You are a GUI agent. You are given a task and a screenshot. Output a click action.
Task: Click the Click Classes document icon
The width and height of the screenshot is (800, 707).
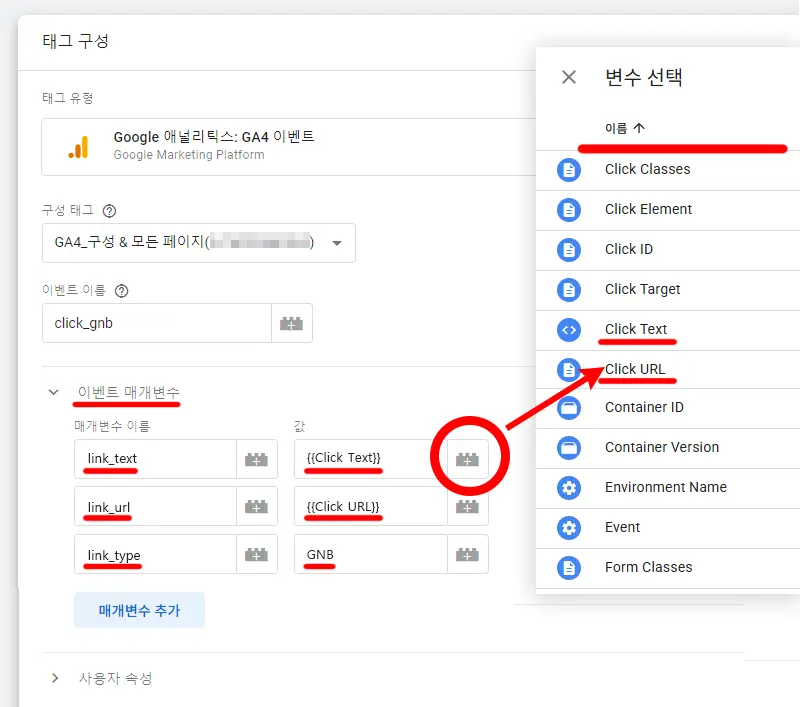(569, 169)
